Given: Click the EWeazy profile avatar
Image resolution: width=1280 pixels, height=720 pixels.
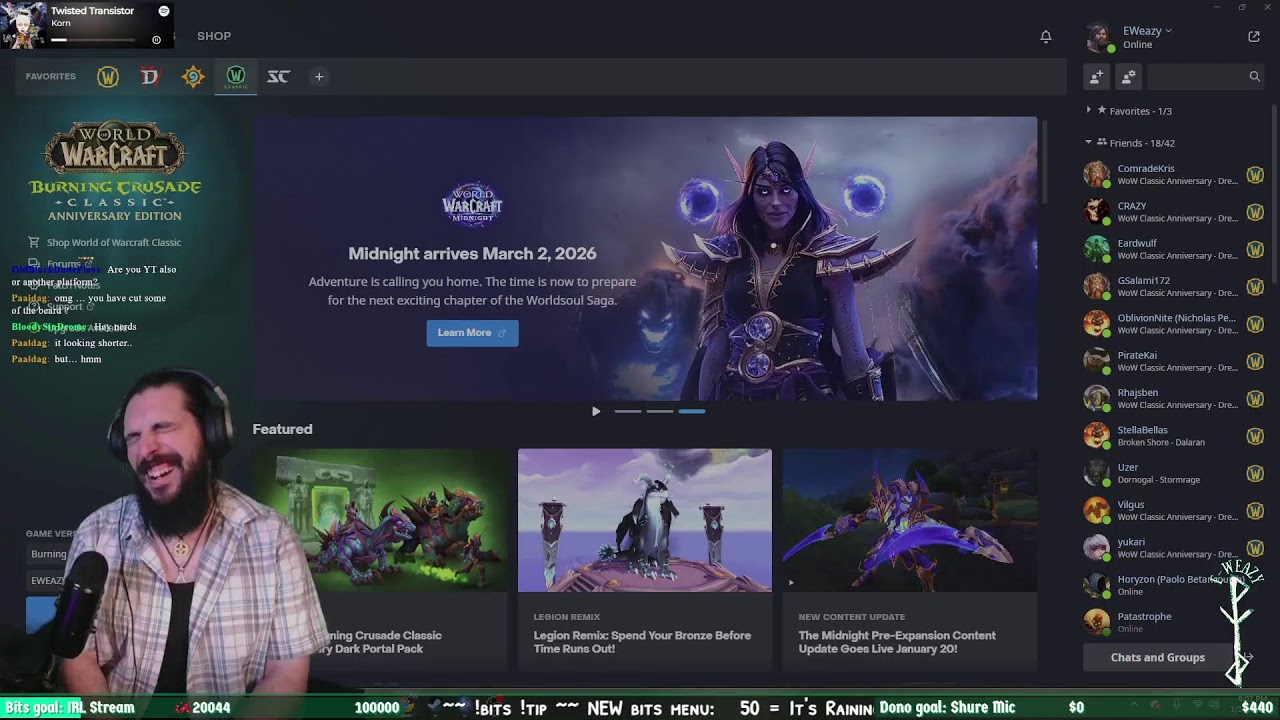Looking at the screenshot, I should click(1099, 37).
